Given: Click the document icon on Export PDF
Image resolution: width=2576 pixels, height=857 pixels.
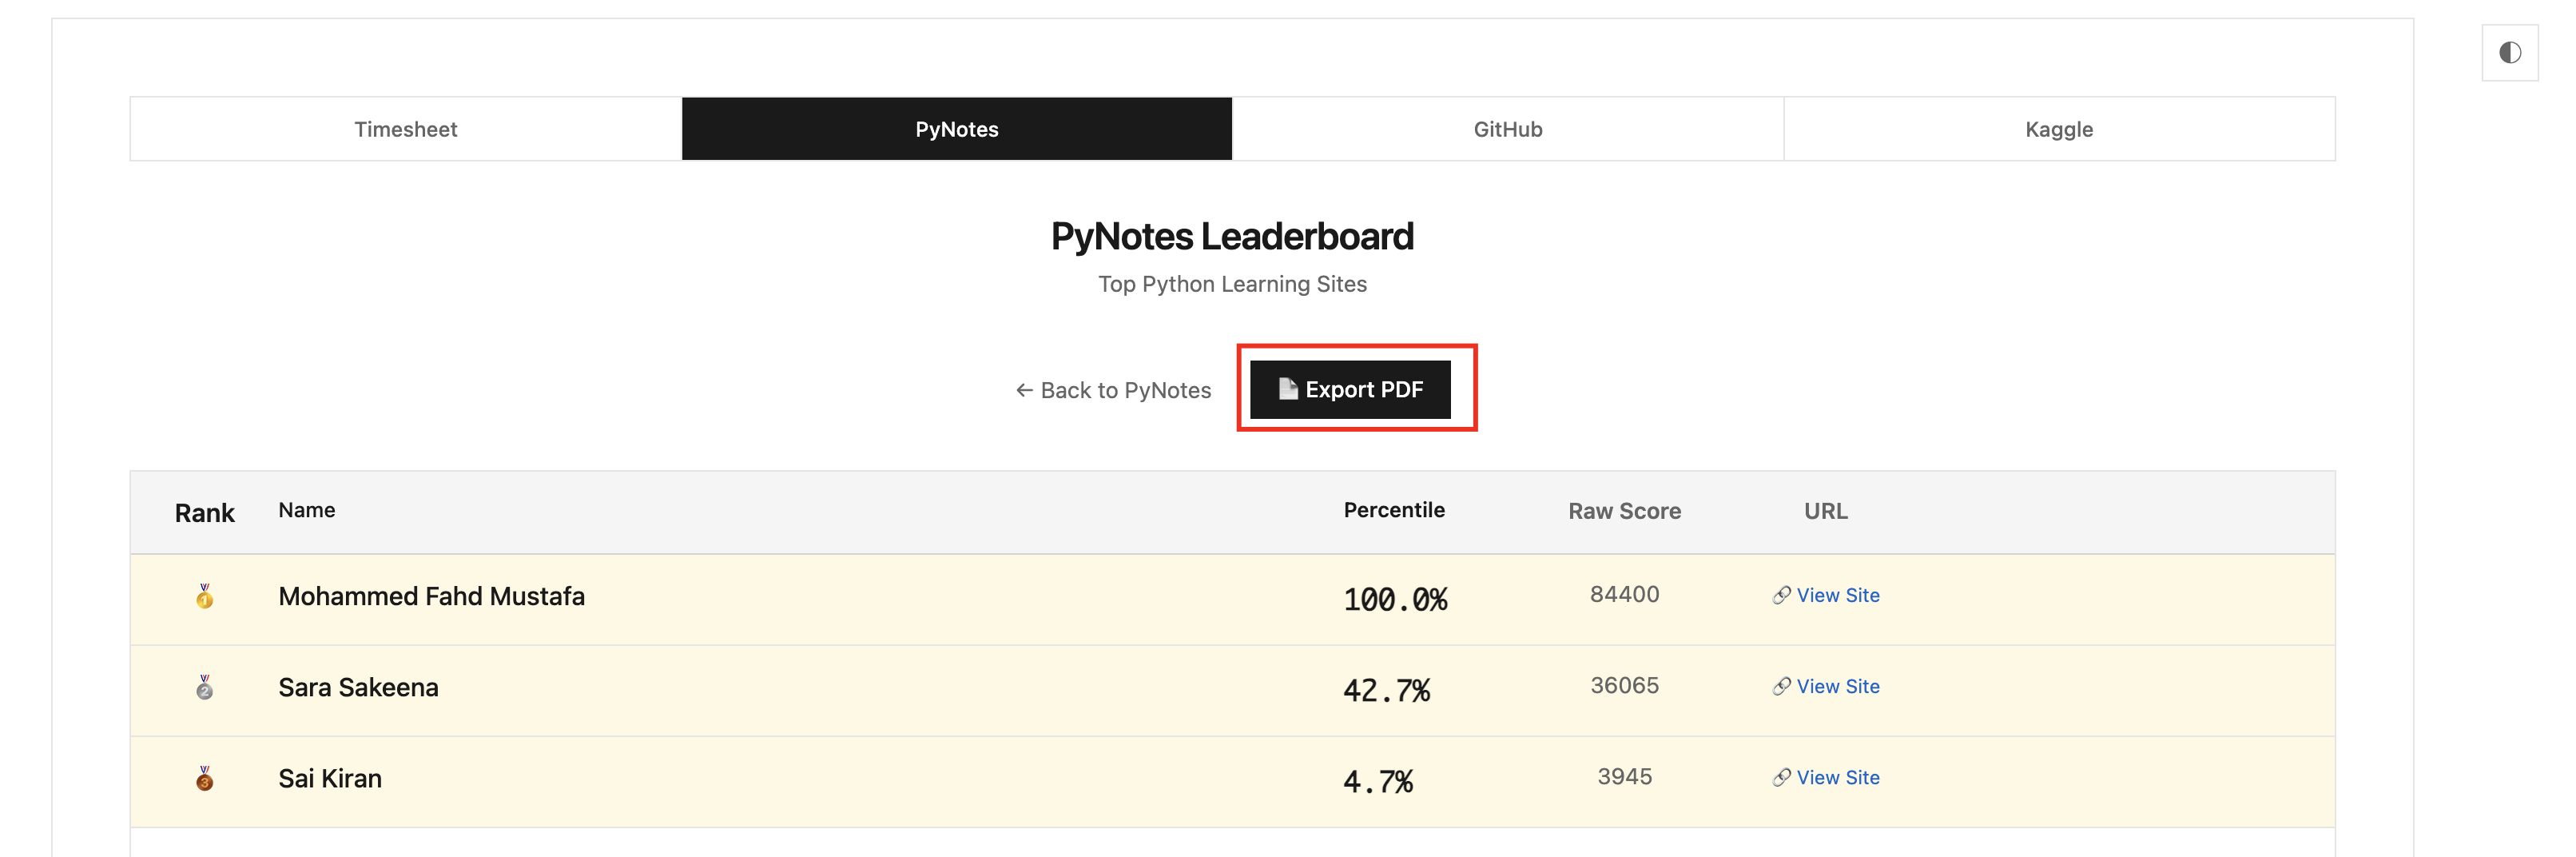Looking at the screenshot, I should pos(1287,389).
